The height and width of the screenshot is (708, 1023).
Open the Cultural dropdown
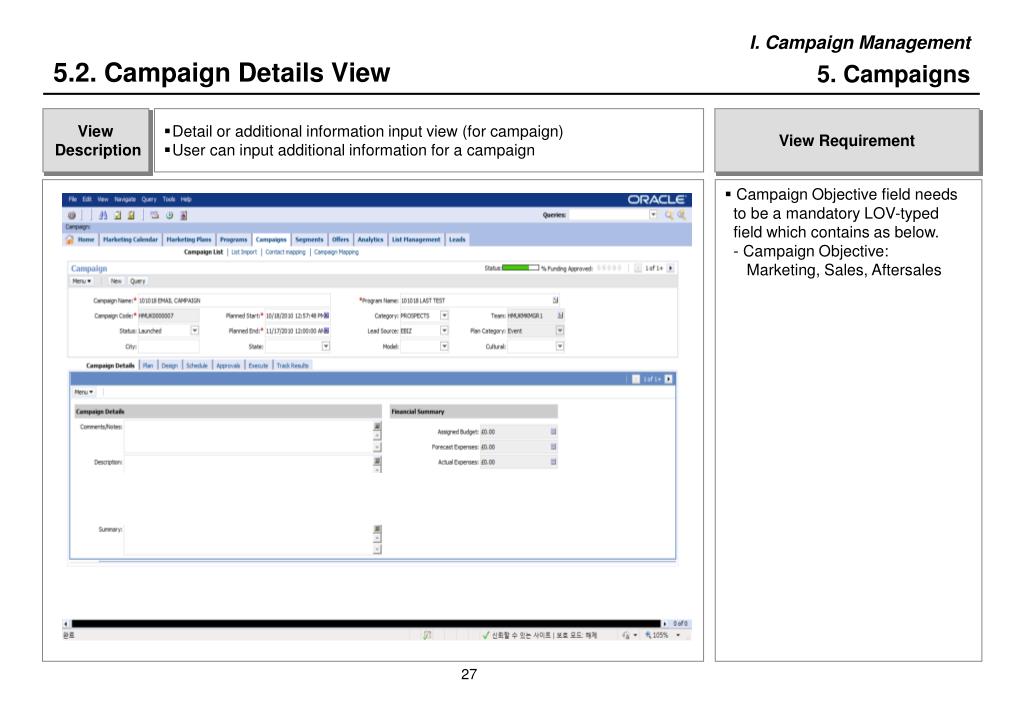(560, 346)
